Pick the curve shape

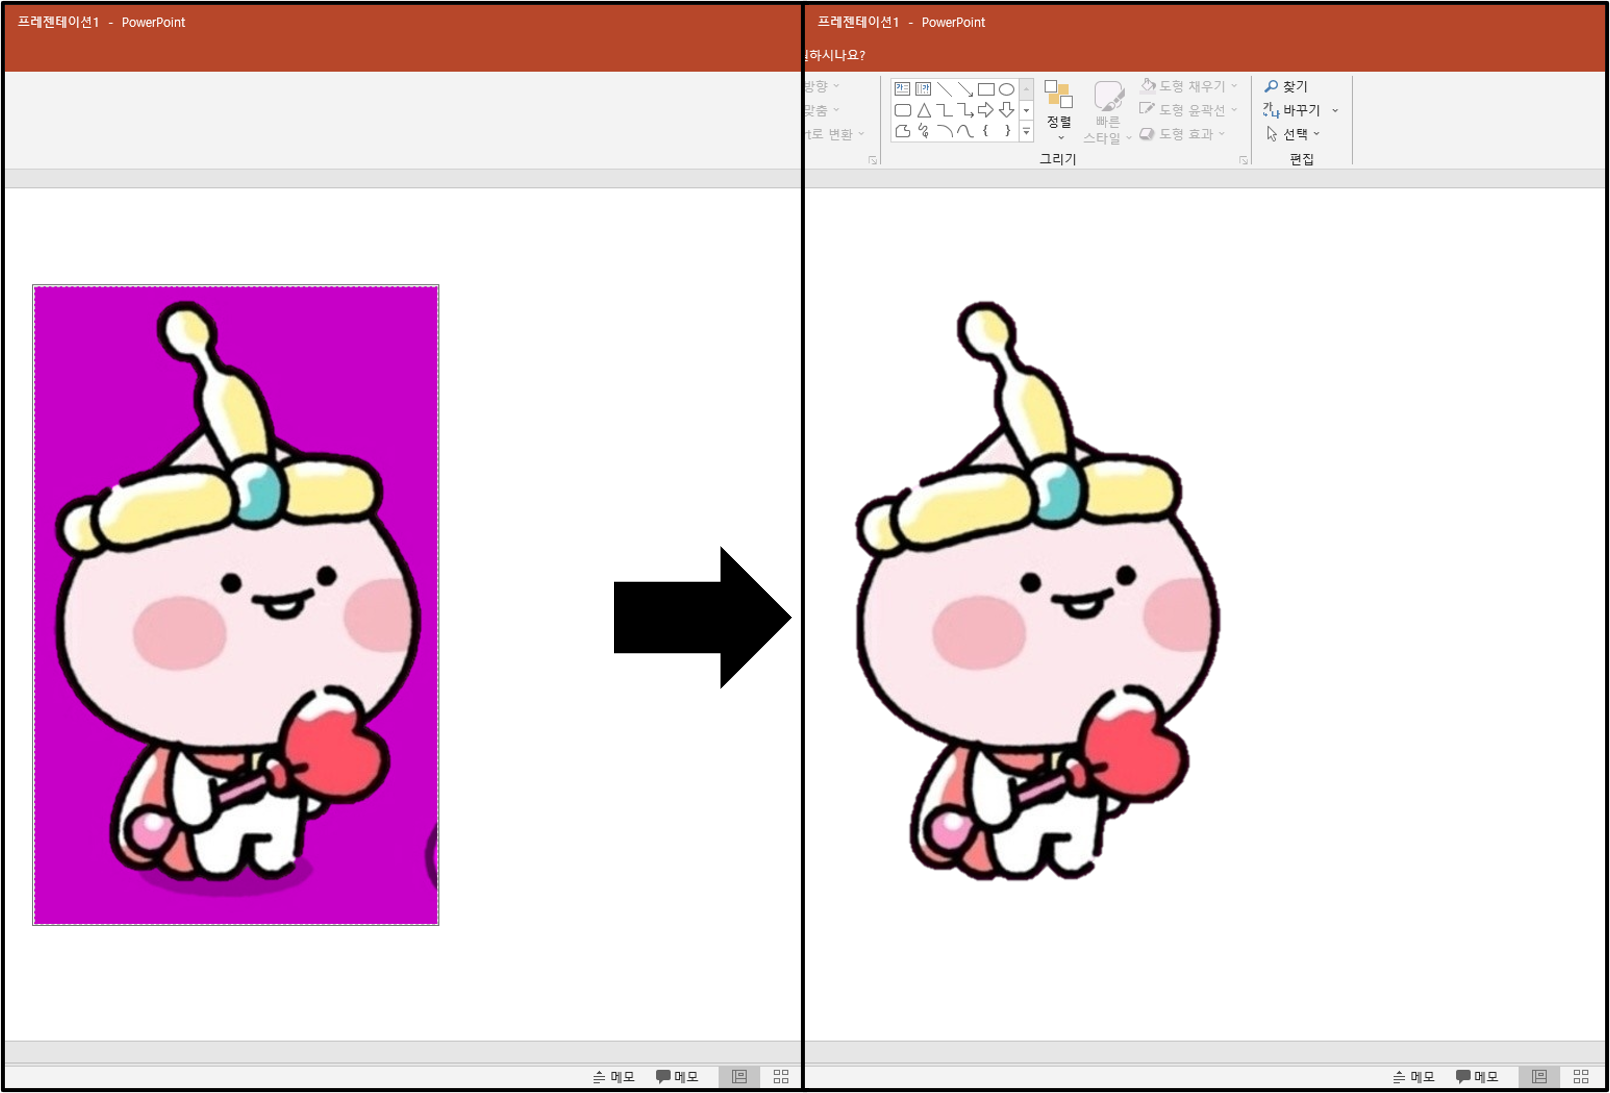pos(965,131)
